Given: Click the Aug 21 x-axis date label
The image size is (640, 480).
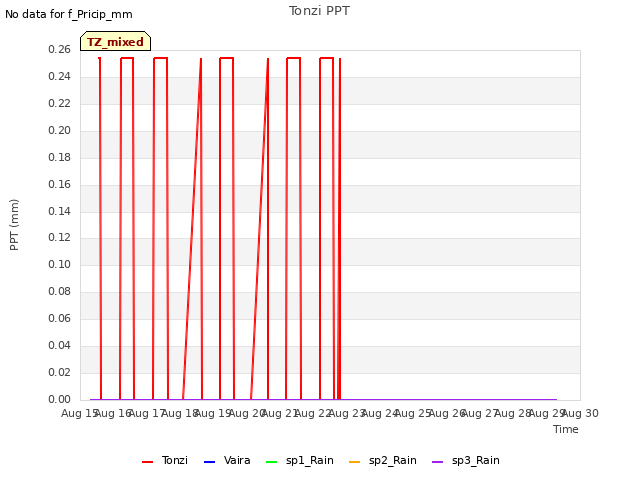Looking at the screenshot, I should point(280,413).
